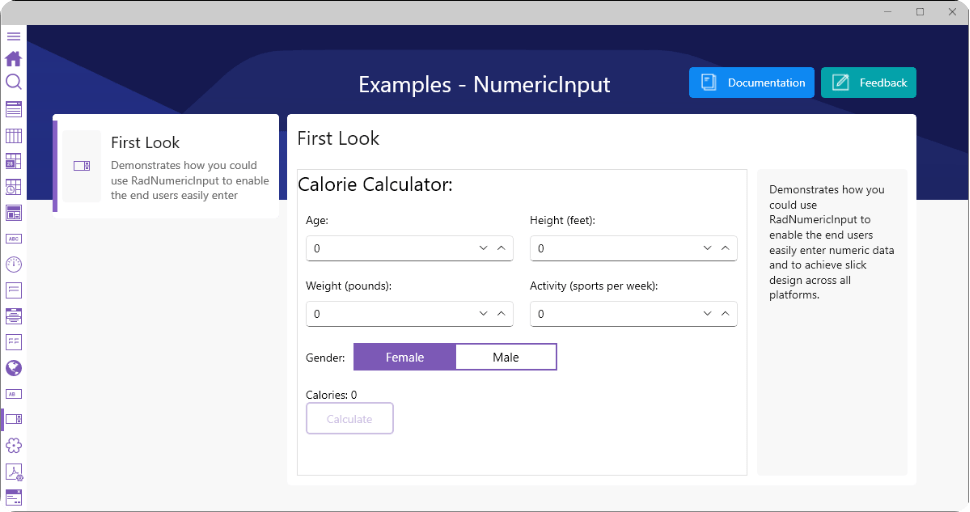Decrease Activity value with down chevron
This screenshot has height=512, width=970.
[707, 314]
